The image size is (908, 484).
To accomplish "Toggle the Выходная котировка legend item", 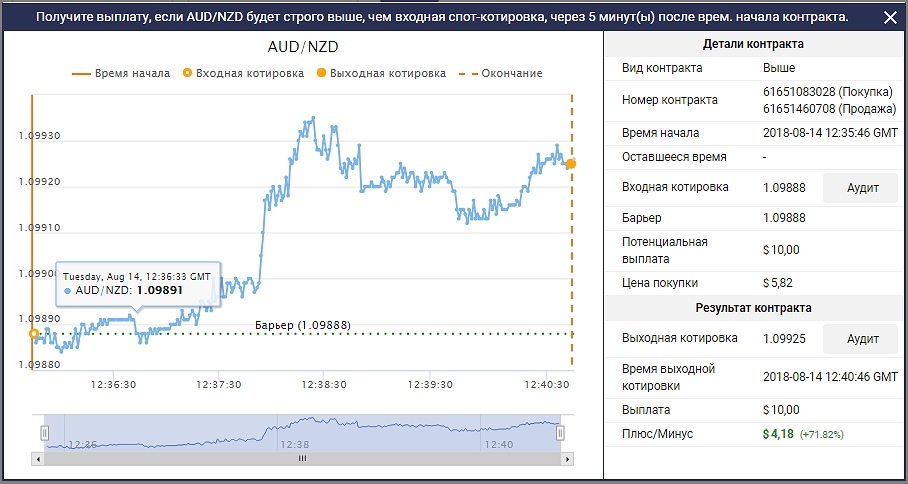I will click(382, 74).
